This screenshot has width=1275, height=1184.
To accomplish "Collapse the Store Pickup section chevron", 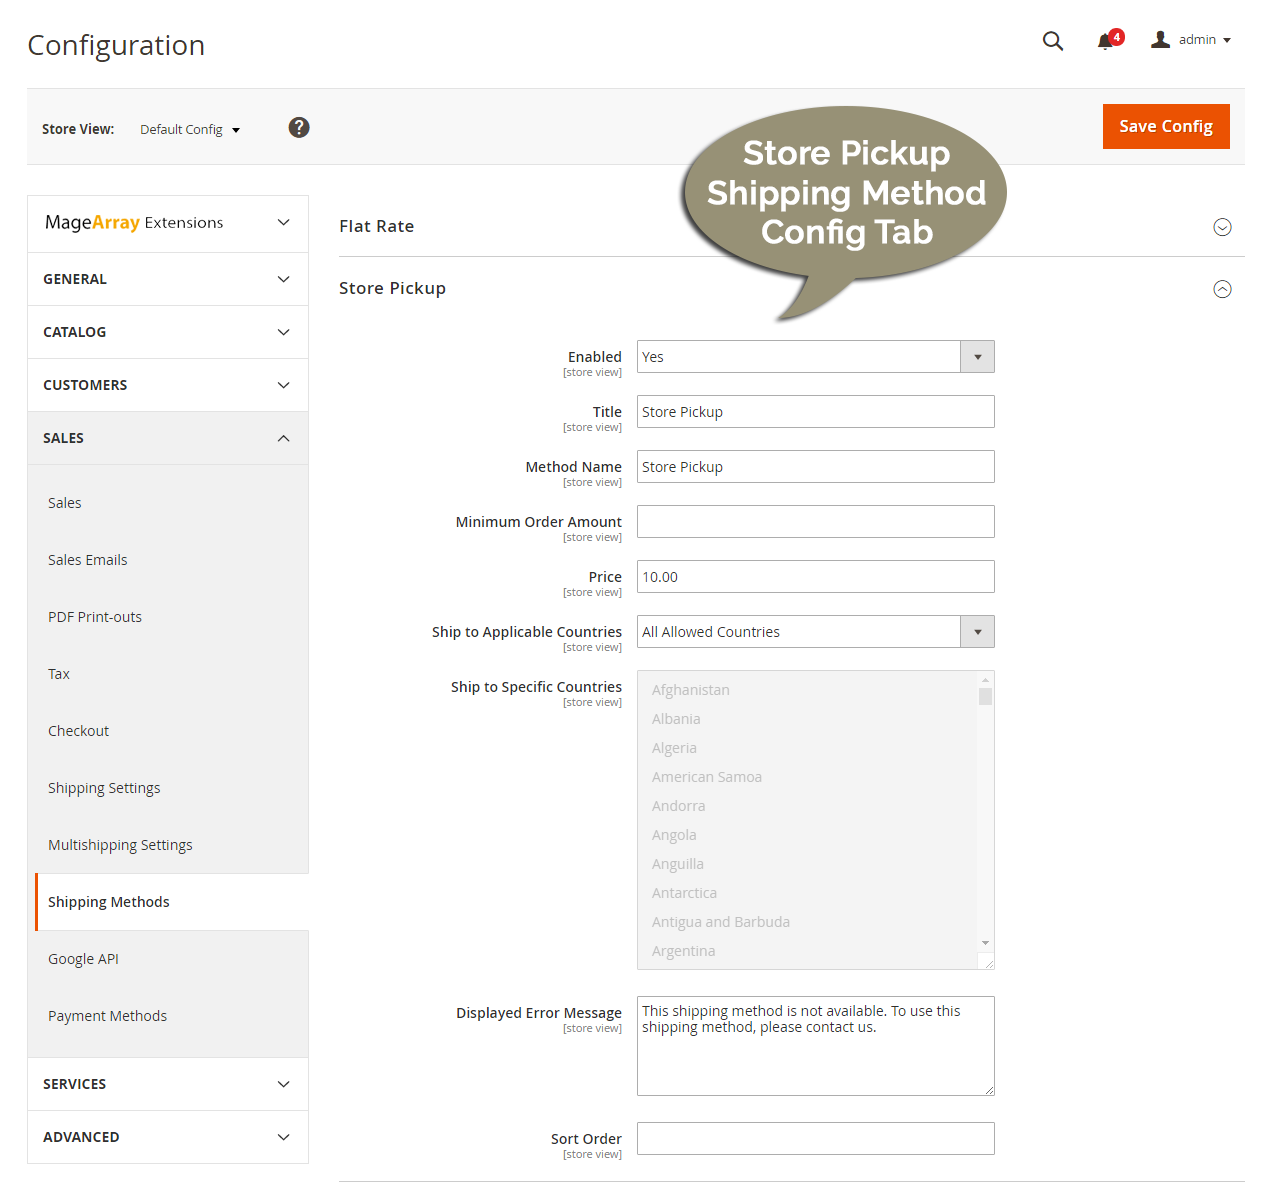I will (1222, 289).
